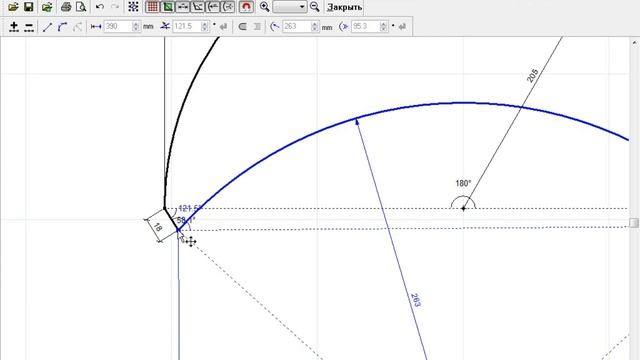Click the stepper beside the 95.3 field
Image resolution: width=640 pixels, height=360 pixels.
coord(384,27)
